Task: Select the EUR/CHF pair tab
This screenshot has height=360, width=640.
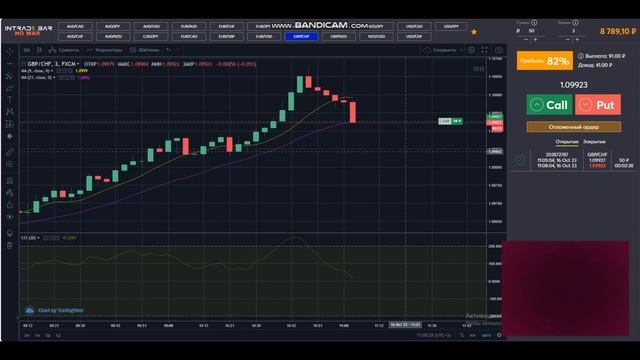Action: click(x=226, y=27)
